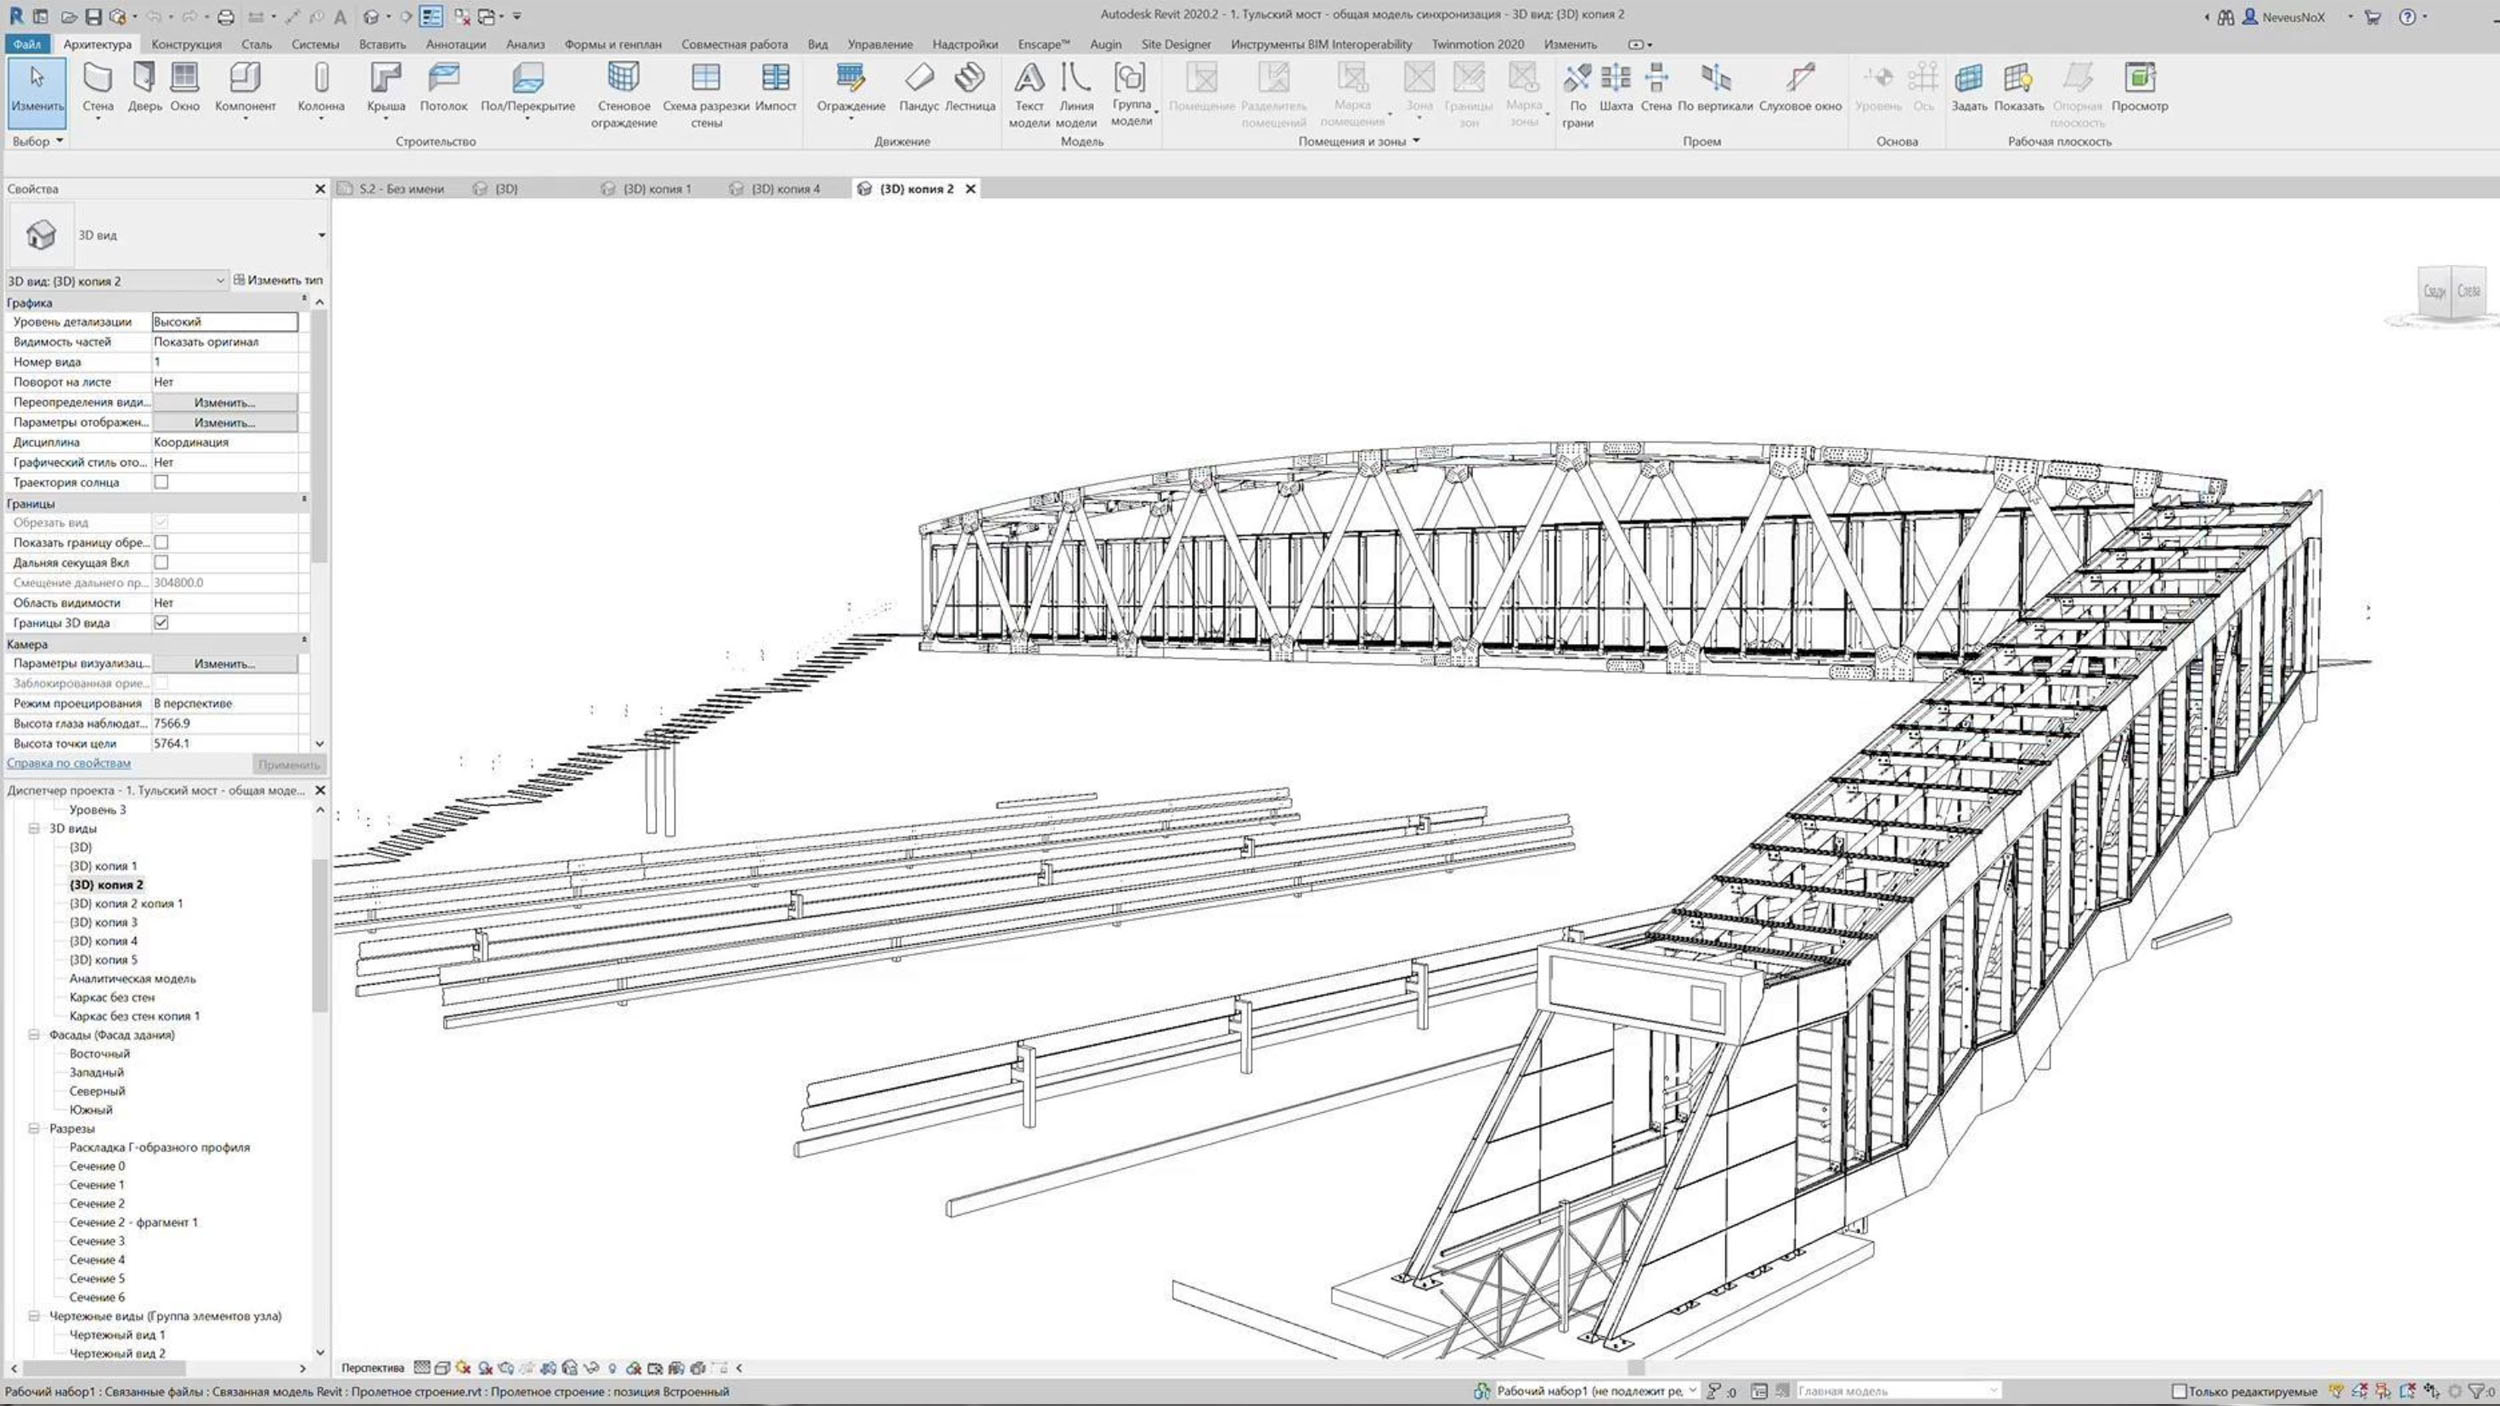Image resolution: width=2500 pixels, height=1406 pixels.
Task: Switch to the {3D} копия 4 view tab
Action: (785, 189)
